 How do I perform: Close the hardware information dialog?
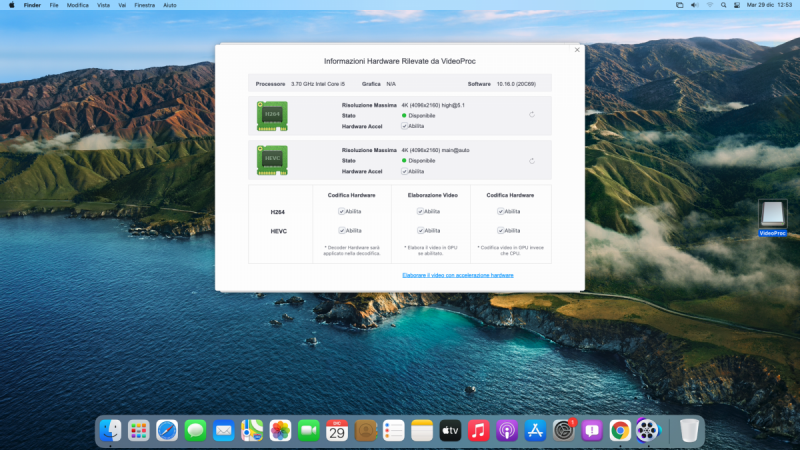[x=577, y=49]
